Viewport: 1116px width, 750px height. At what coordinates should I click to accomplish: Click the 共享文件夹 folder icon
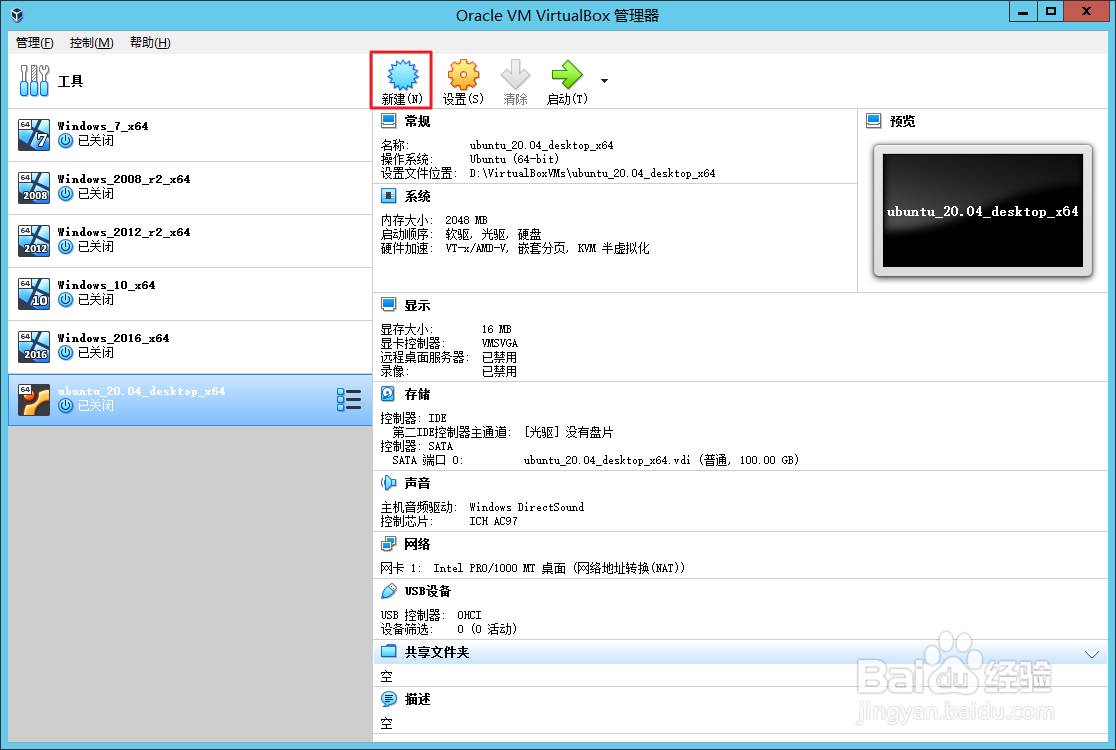pos(389,651)
